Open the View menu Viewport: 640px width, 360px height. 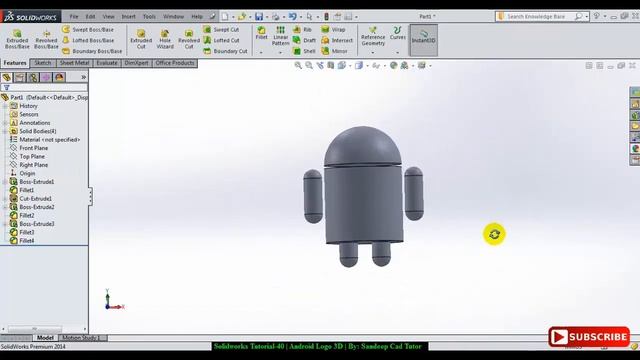[x=108, y=17]
